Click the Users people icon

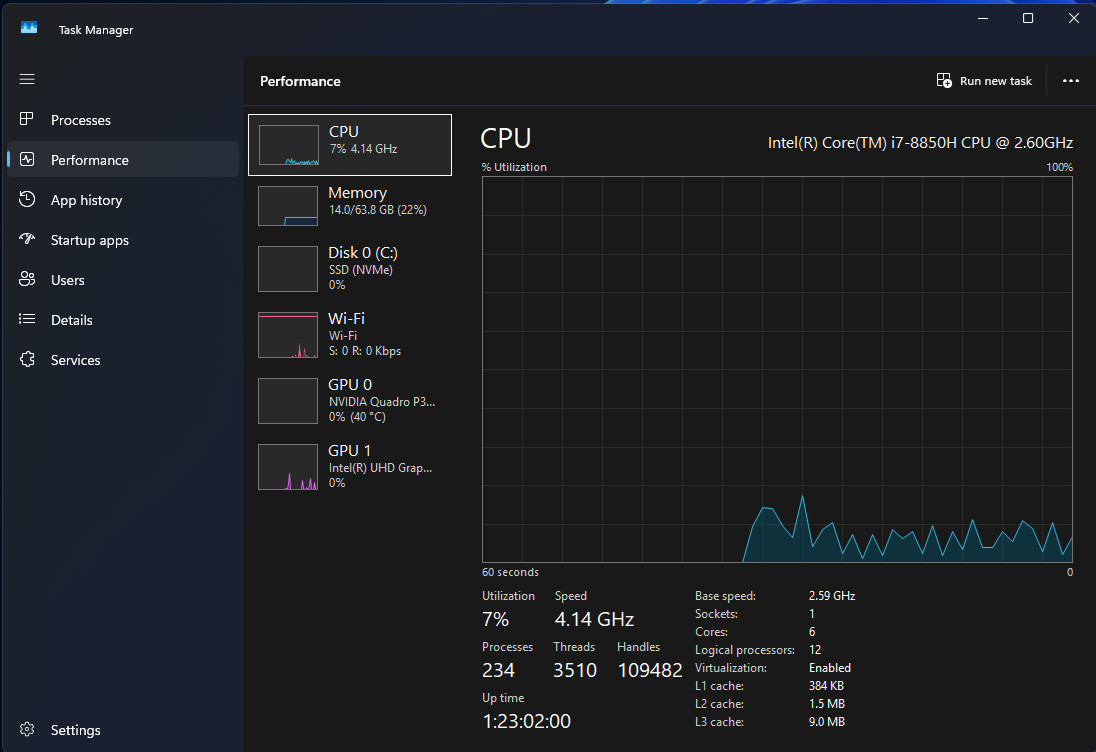pyautogui.click(x=27, y=280)
